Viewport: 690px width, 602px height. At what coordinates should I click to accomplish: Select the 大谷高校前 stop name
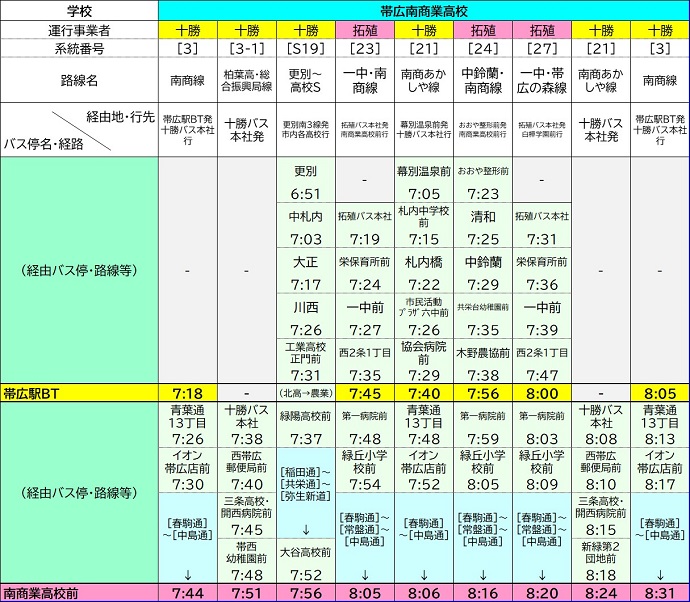(x=305, y=552)
